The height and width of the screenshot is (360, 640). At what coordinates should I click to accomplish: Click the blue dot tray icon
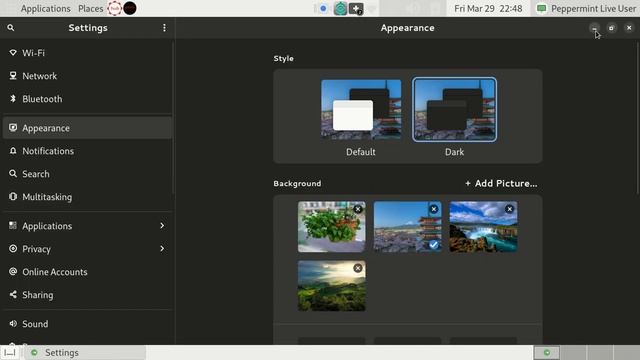tap(323, 8)
